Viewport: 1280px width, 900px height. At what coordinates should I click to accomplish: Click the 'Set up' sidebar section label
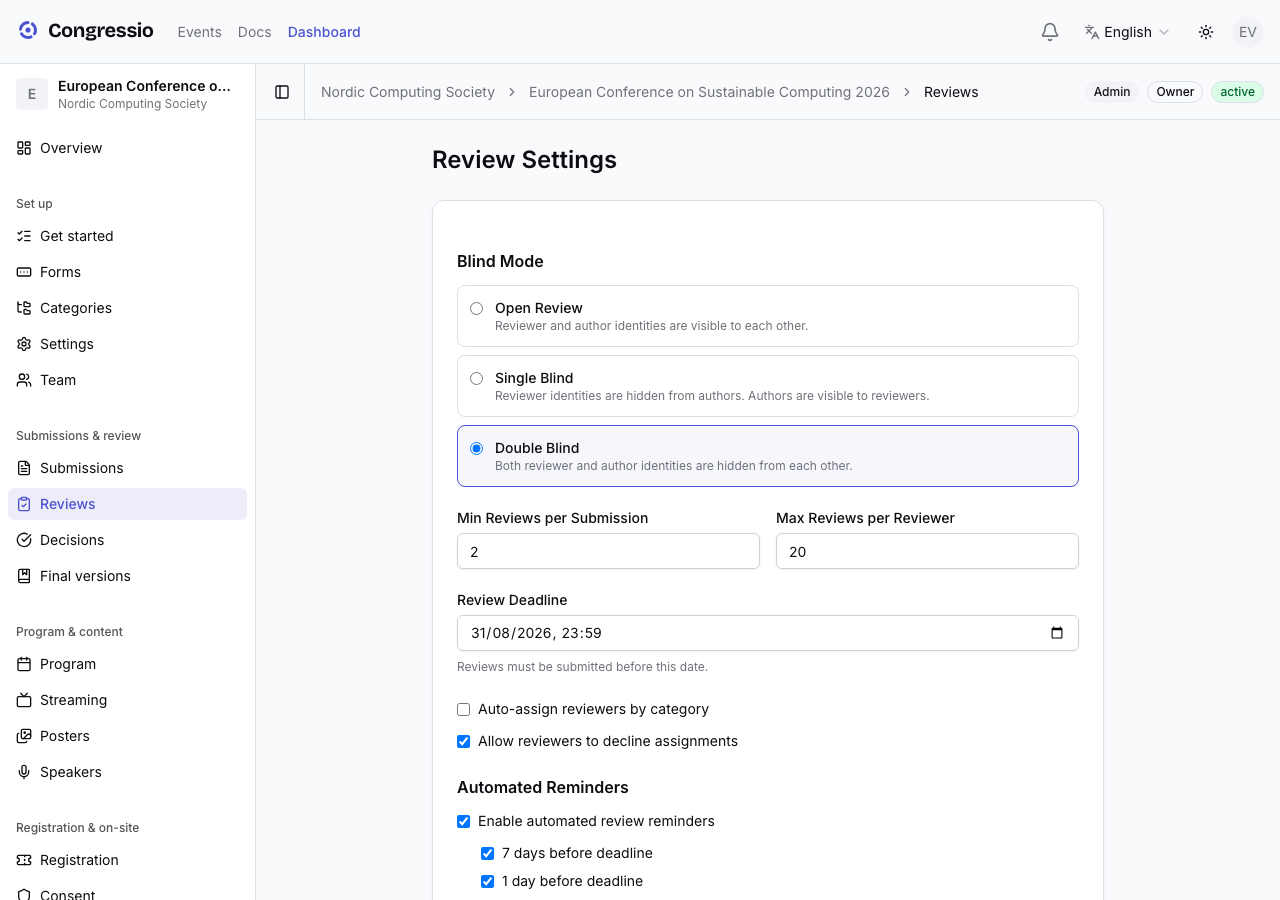coord(34,204)
